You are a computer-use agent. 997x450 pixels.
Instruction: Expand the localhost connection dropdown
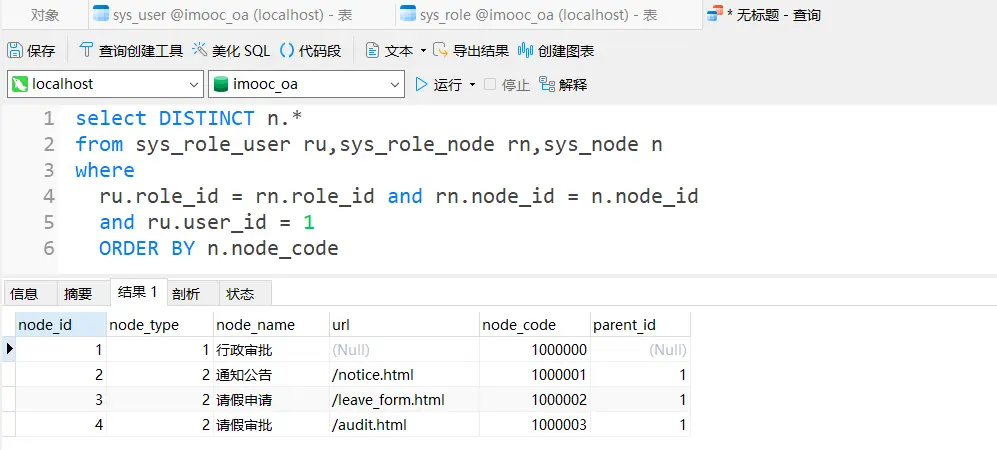pos(194,85)
